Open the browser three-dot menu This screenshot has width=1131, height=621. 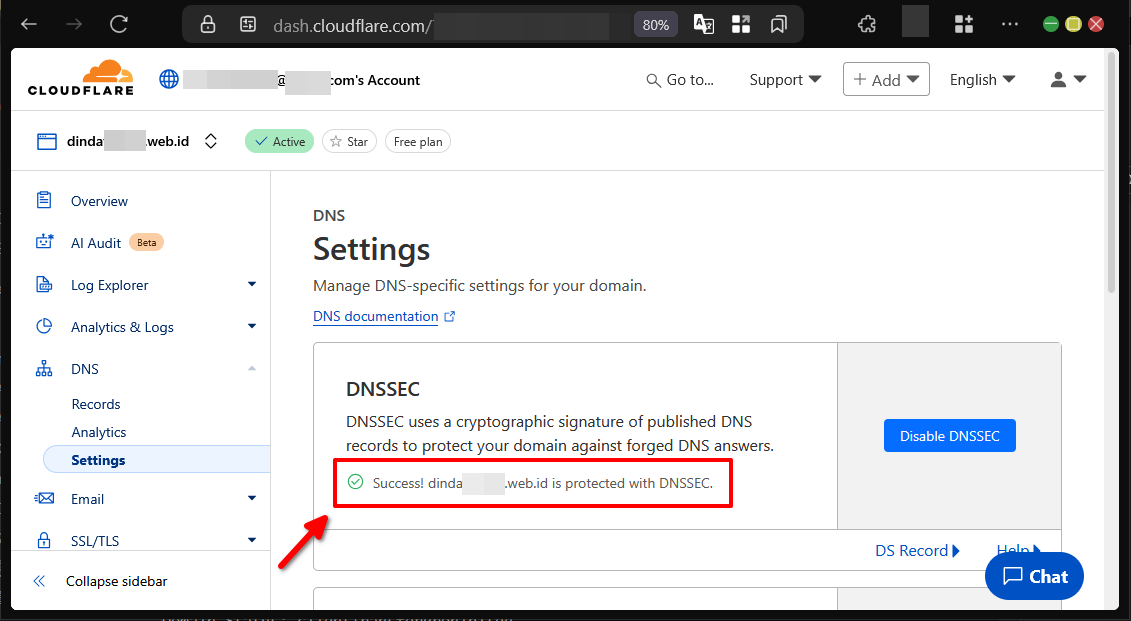tap(1010, 25)
